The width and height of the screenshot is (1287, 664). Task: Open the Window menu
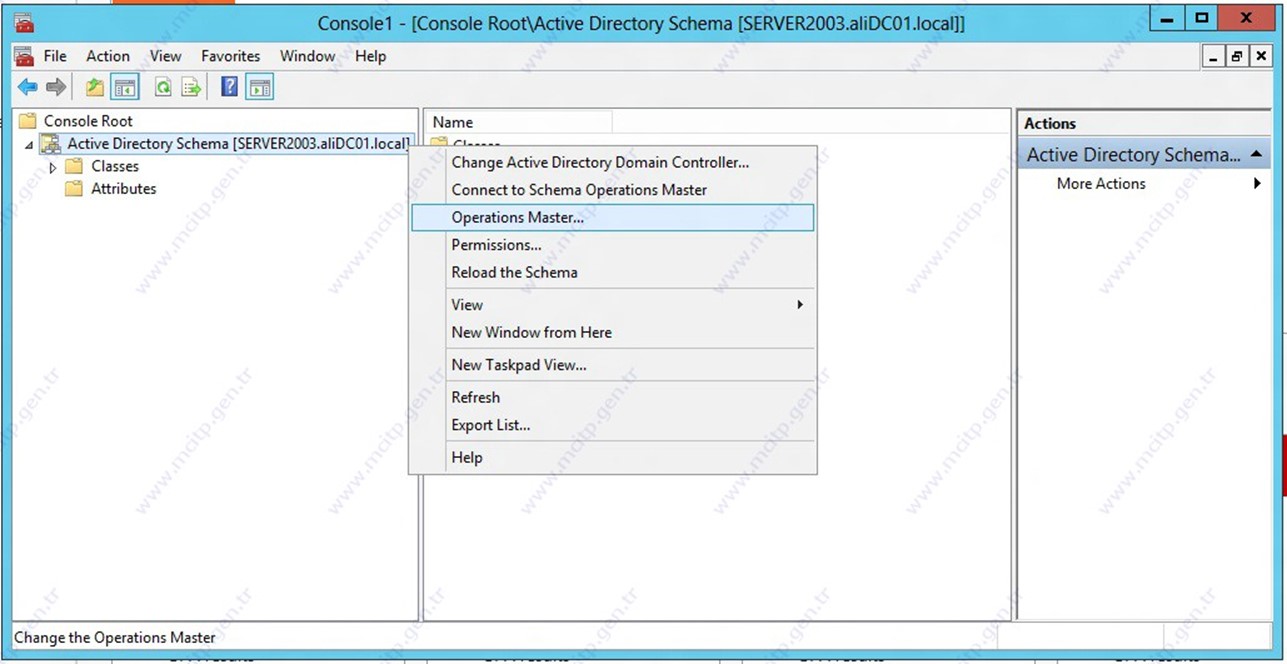pos(307,56)
